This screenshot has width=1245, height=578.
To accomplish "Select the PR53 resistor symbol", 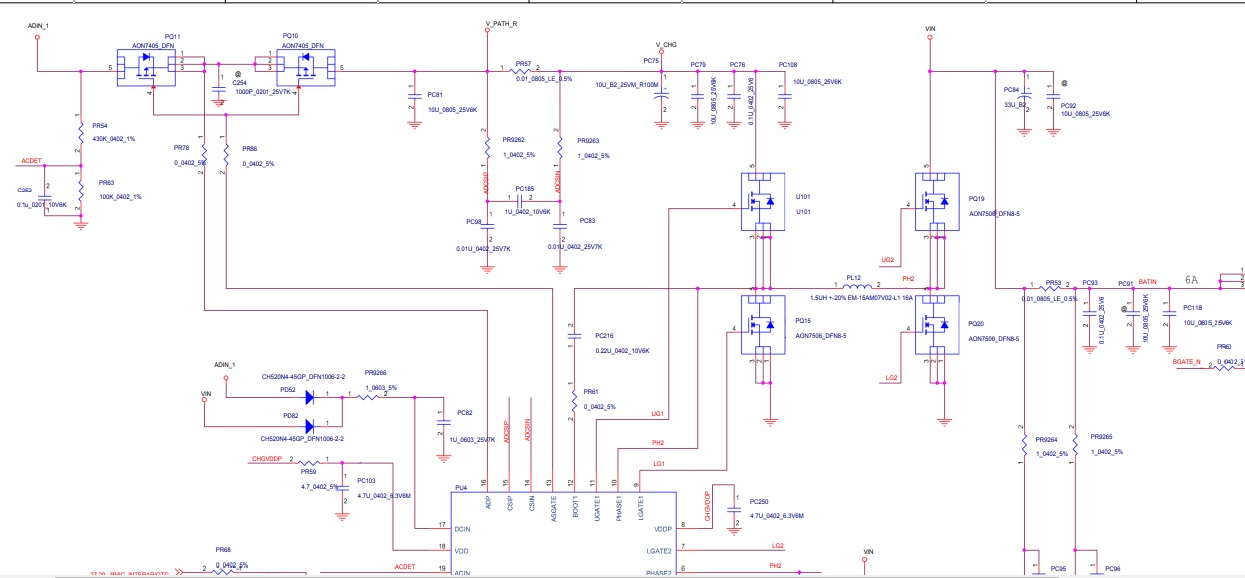I will tap(1051, 289).
